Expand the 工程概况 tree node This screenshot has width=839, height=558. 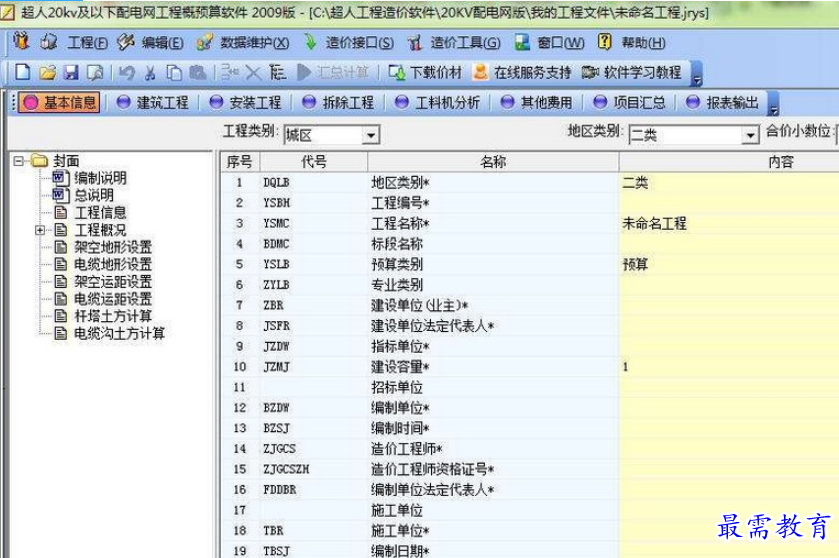[x=40, y=230]
